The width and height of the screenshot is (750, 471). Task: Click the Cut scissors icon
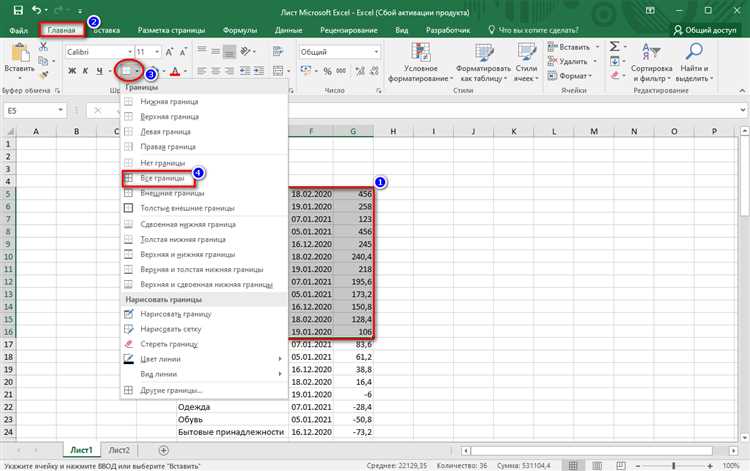(x=43, y=47)
